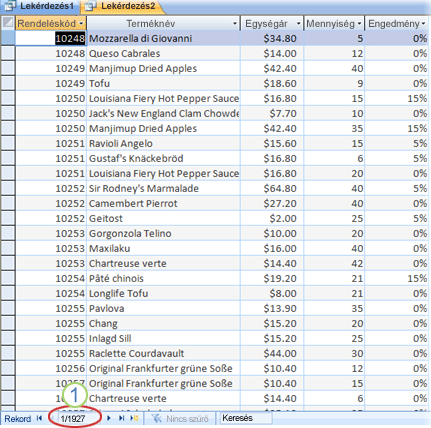Screen dimensions: 431x428
Task: Click the quantity 30 for Raclette Courdavault
Action: click(334, 353)
